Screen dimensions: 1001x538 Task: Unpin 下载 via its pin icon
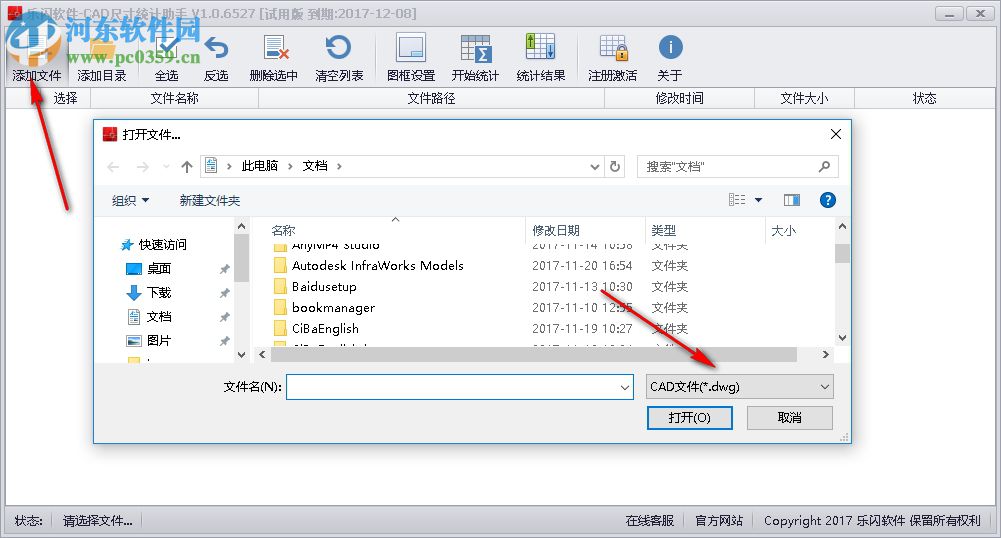click(224, 294)
